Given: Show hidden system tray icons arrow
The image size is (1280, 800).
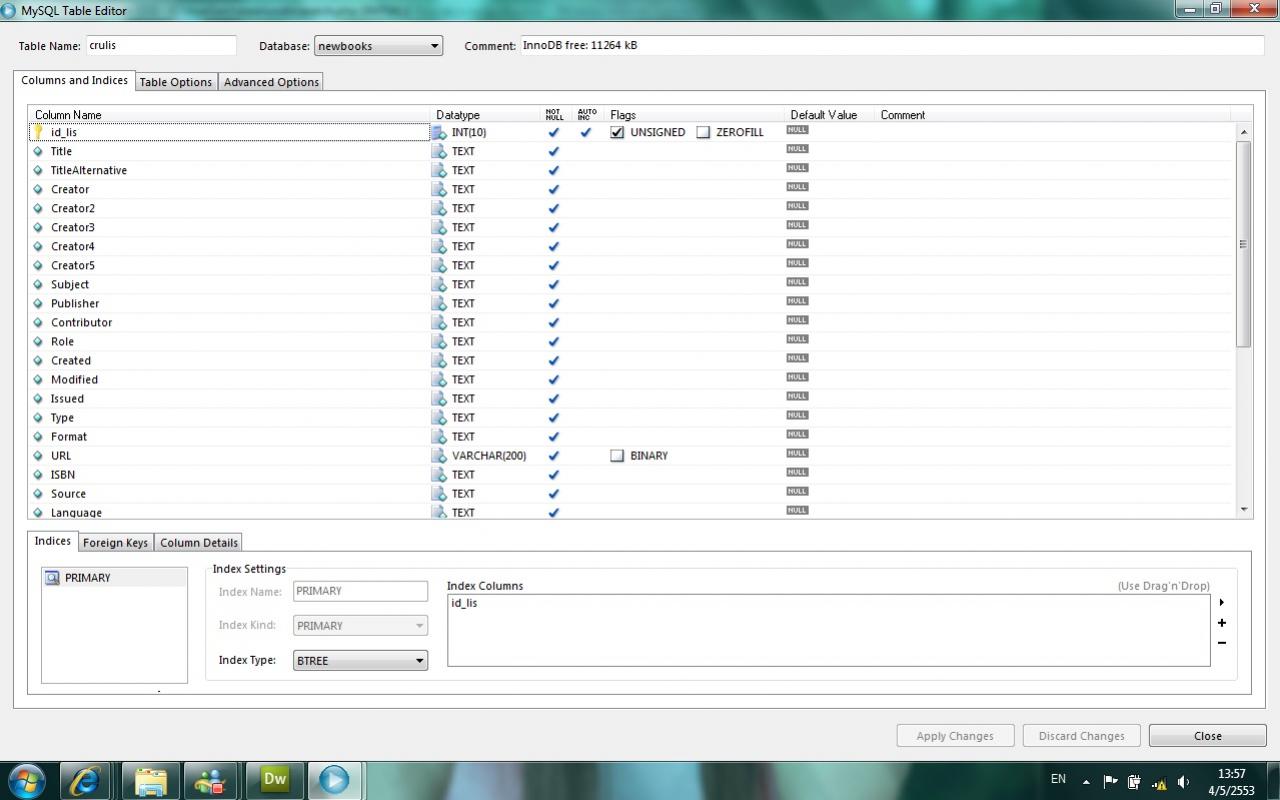Looking at the screenshot, I should [1086, 782].
